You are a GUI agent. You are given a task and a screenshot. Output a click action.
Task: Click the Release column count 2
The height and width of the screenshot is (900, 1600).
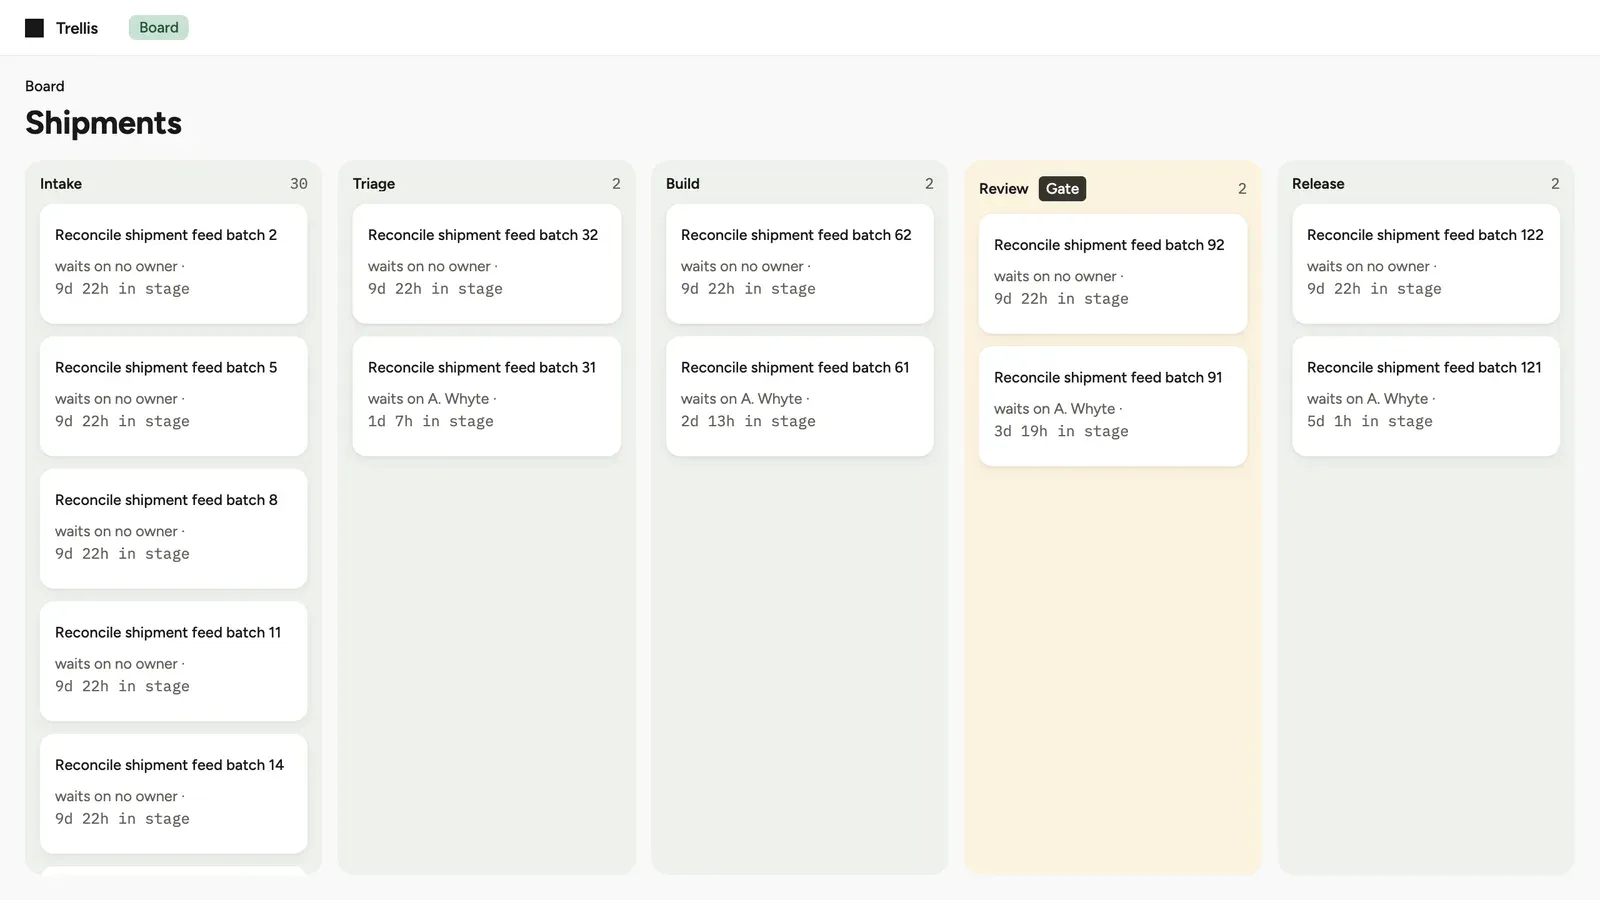coord(1555,184)
